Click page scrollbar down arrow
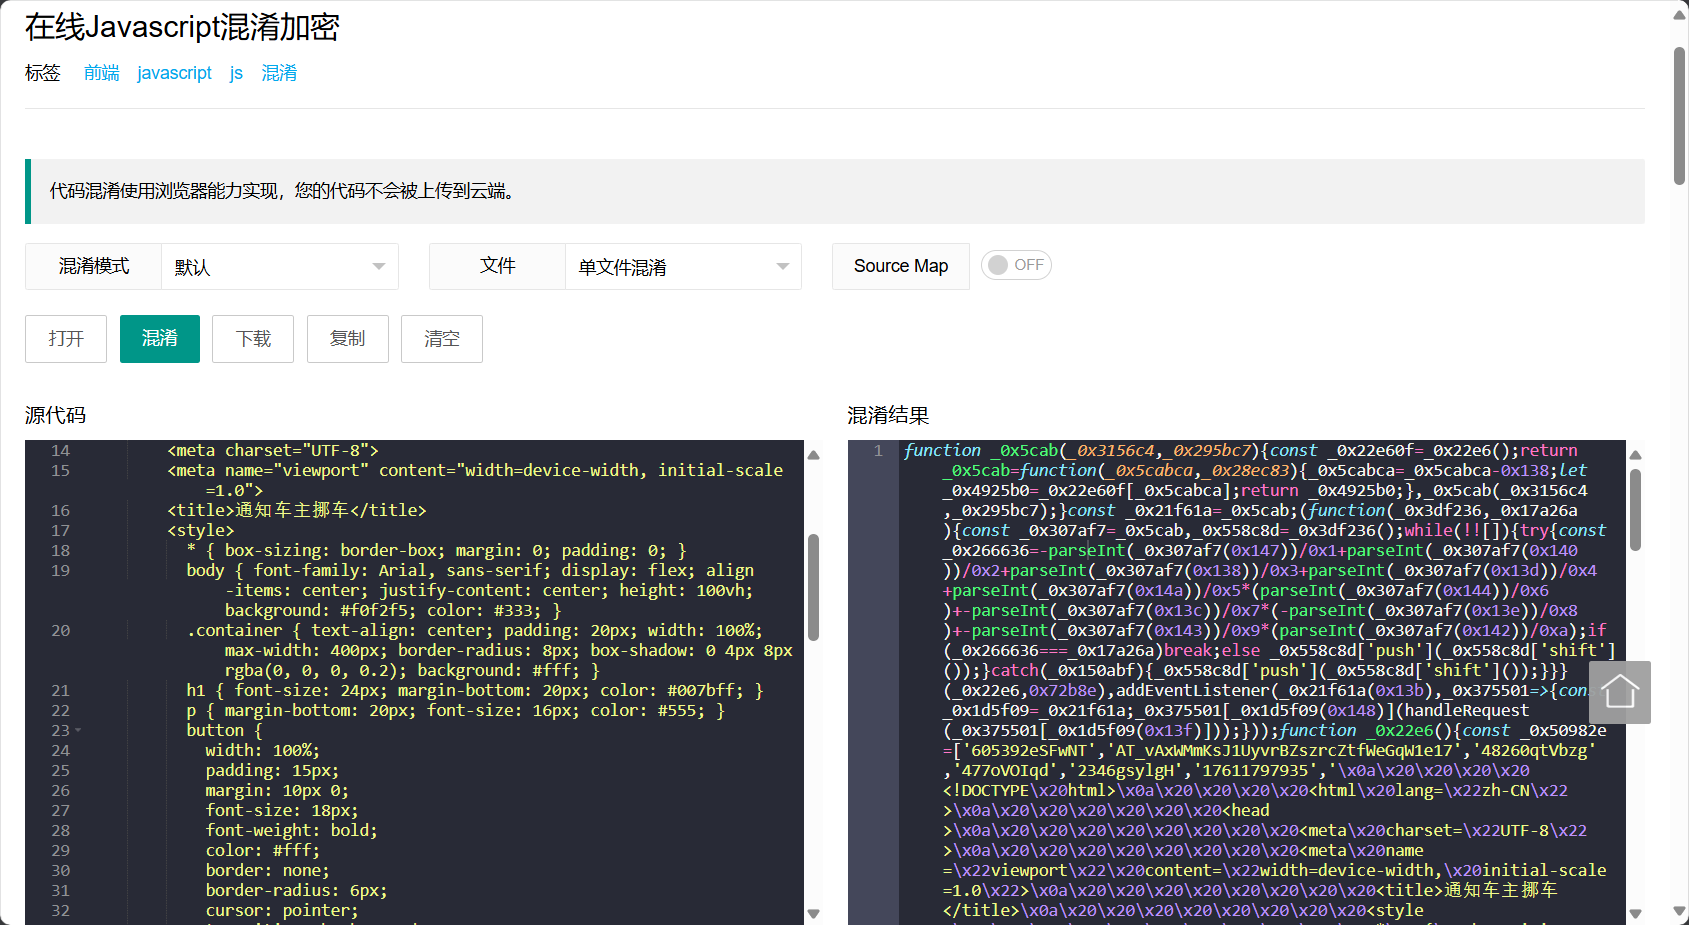Image resolution: width=1689 pixels, height=925 pixels. 1680,911
